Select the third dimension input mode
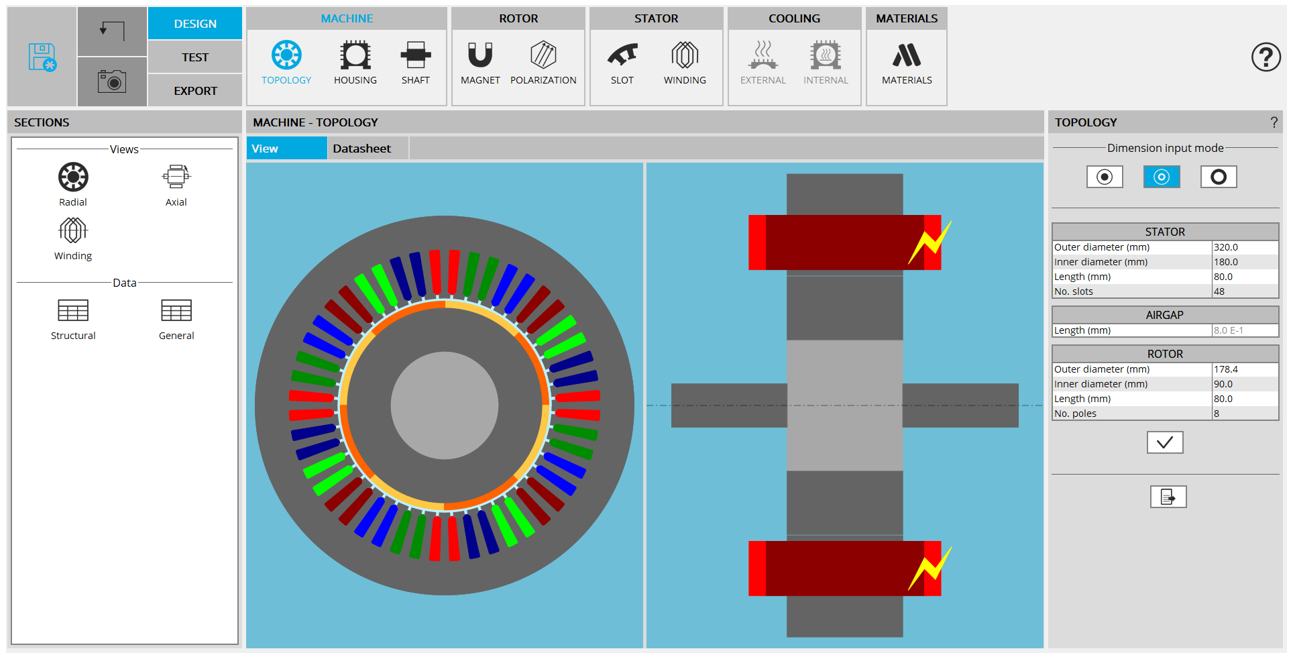This screenshot has width=1291, height=658. [1218, 177]
